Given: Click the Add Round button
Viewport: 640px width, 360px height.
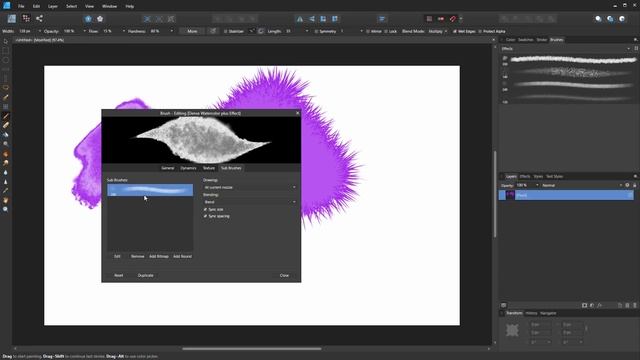Looking at the screenshot, I should click(x=182, y=256).
